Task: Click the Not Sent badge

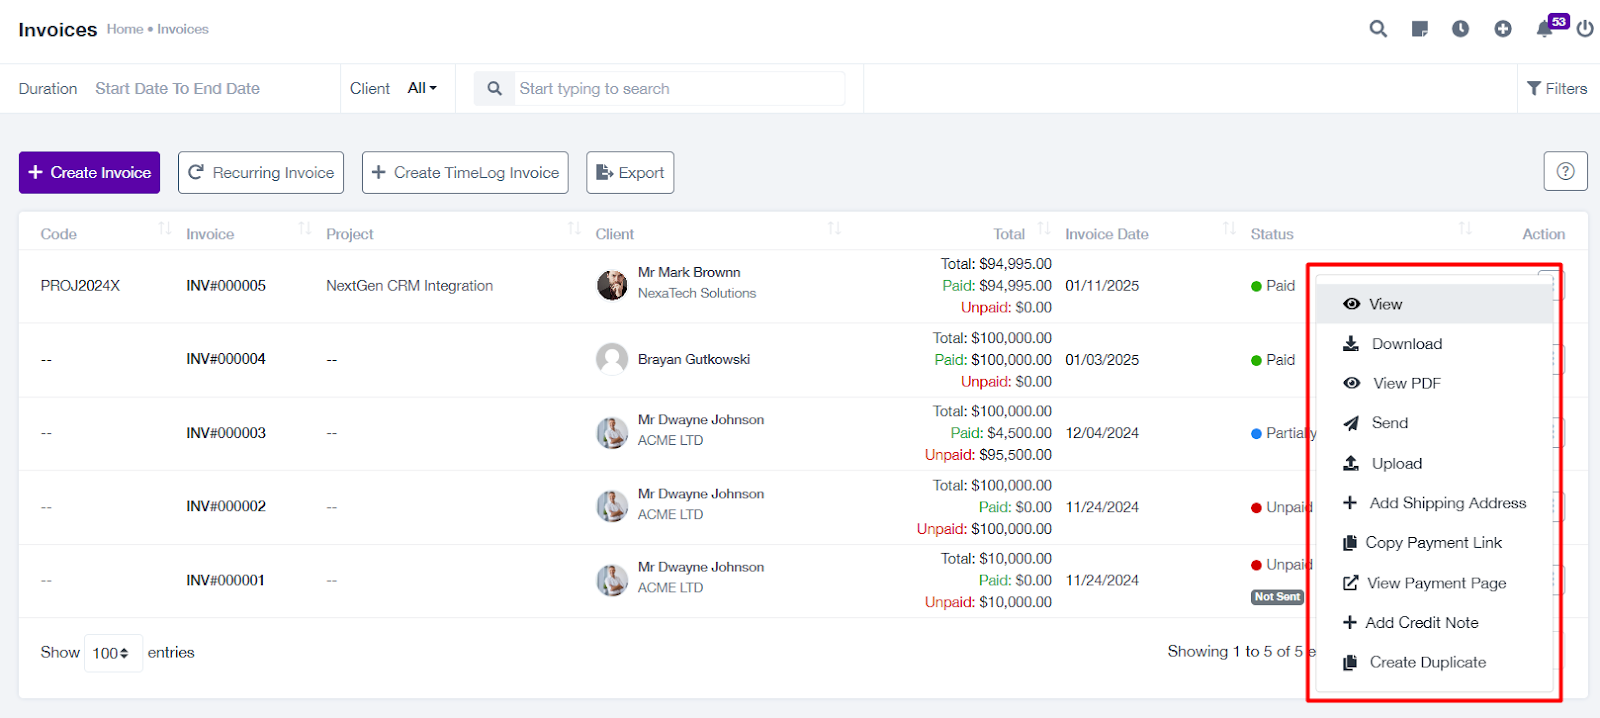Action: (1277, 597)
